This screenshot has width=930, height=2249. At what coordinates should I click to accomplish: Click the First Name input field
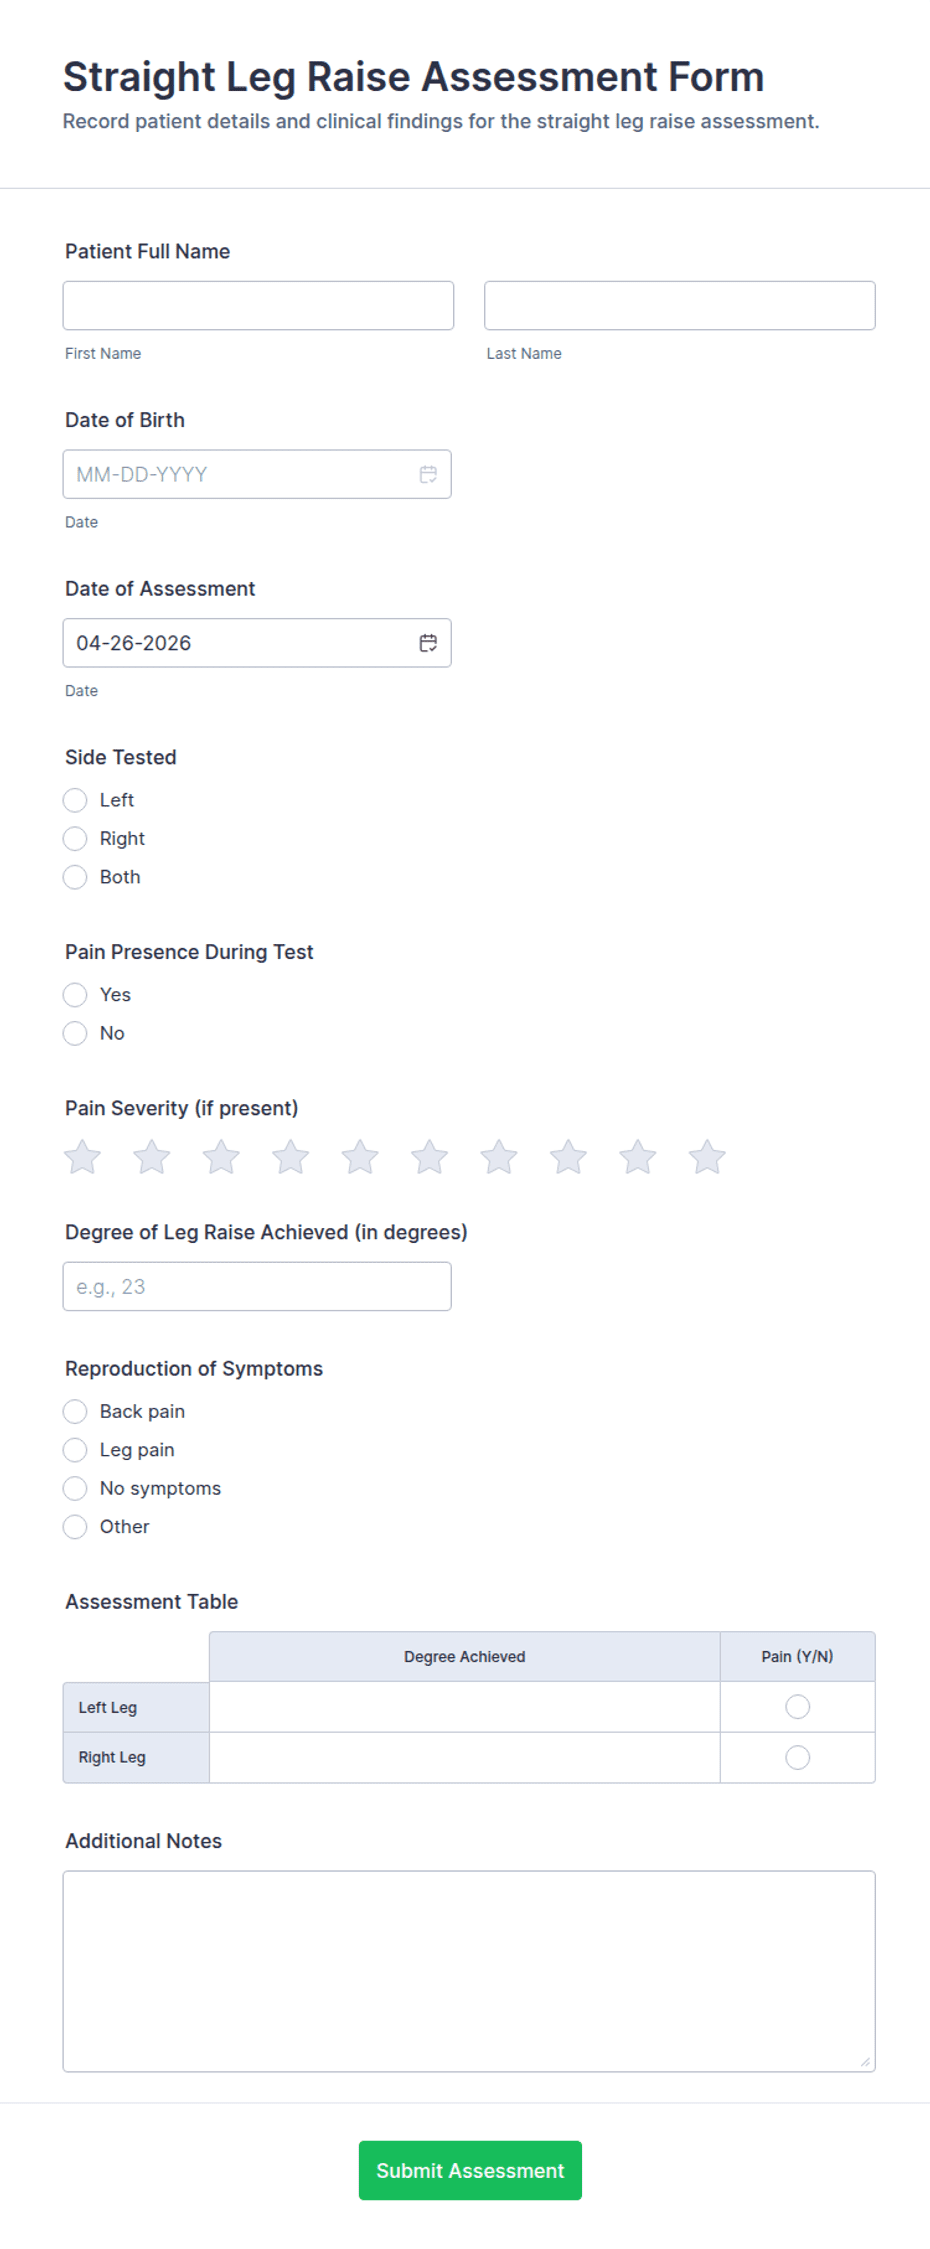click(x=258, y=305)
